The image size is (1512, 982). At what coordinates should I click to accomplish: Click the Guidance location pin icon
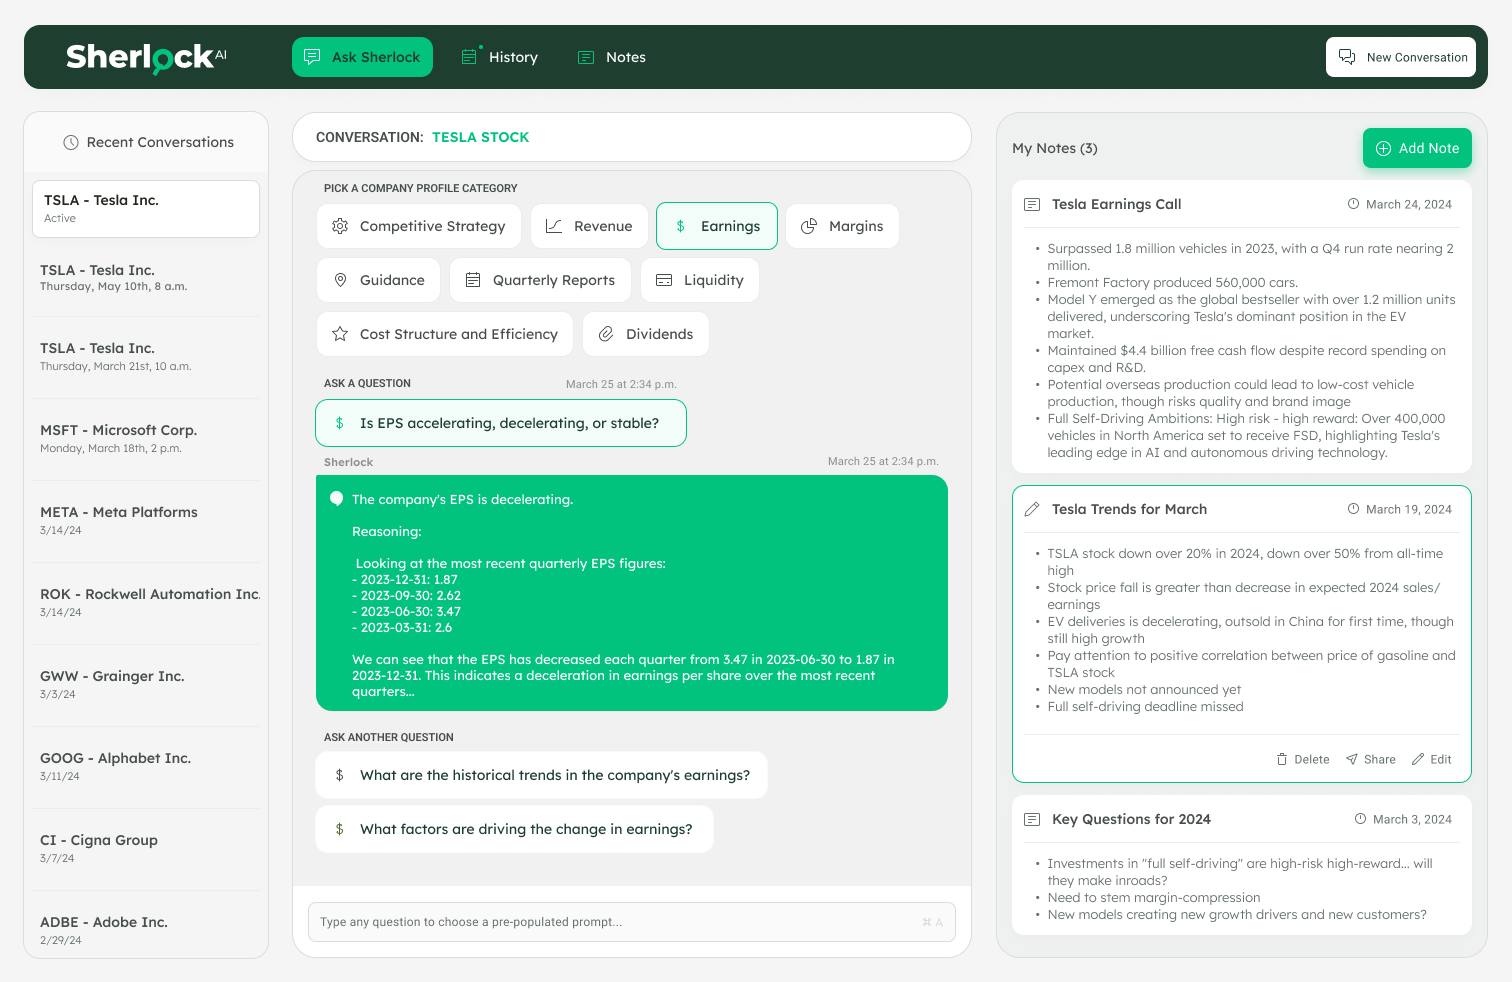(x=340, y=280)
